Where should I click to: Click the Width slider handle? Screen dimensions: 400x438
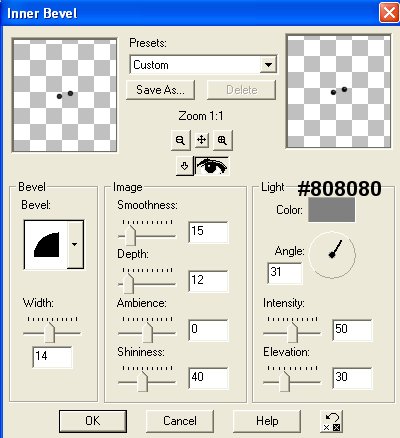point(50,332)
